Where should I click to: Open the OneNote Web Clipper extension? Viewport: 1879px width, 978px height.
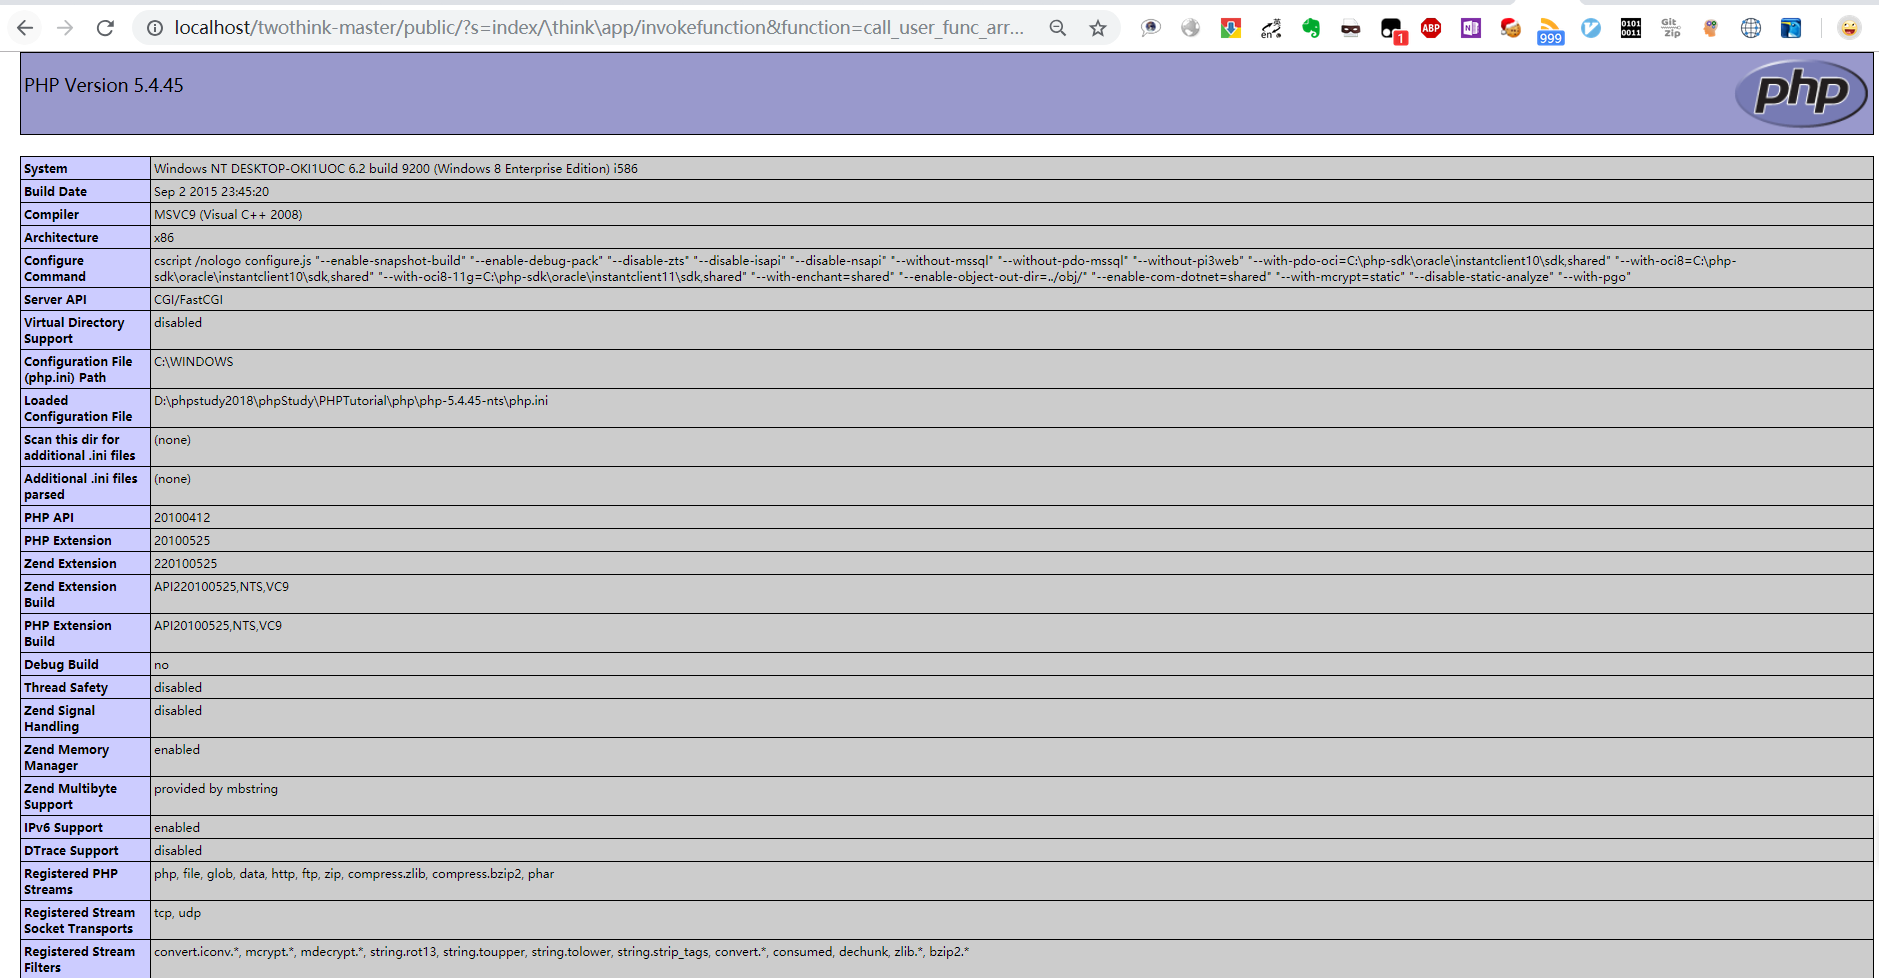pos(1470,27)
